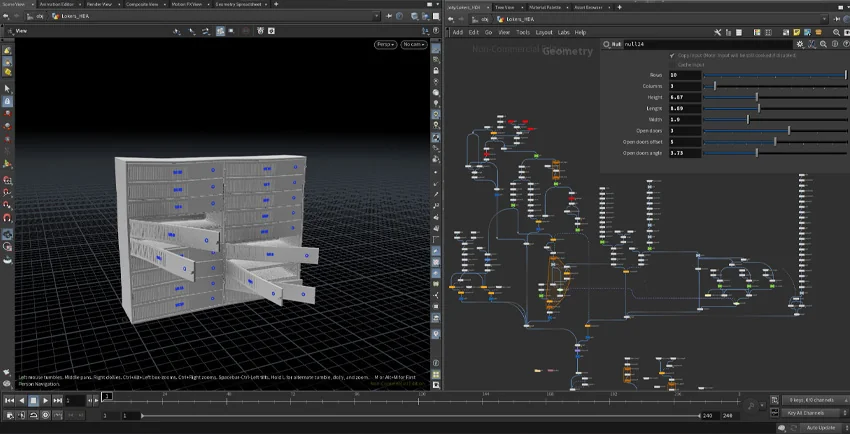
Task: Click the Open doors offset value field
Action: [x=685, y=142]
